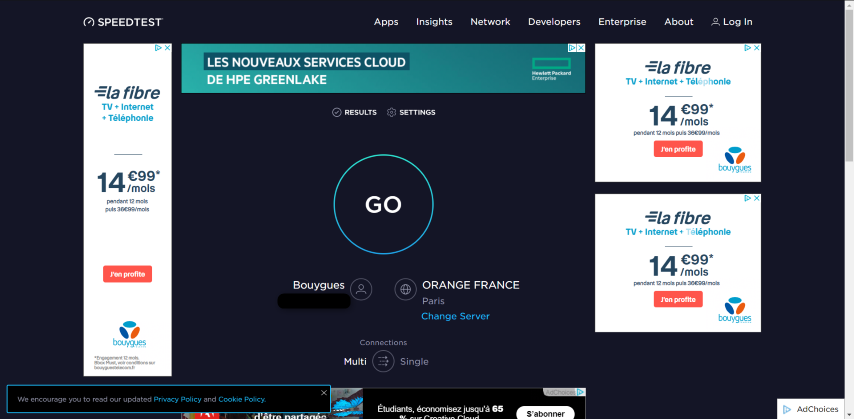This screenshot has width=854, height=419.
Task: Click Change Server link
Action: (x=455, y=316)
